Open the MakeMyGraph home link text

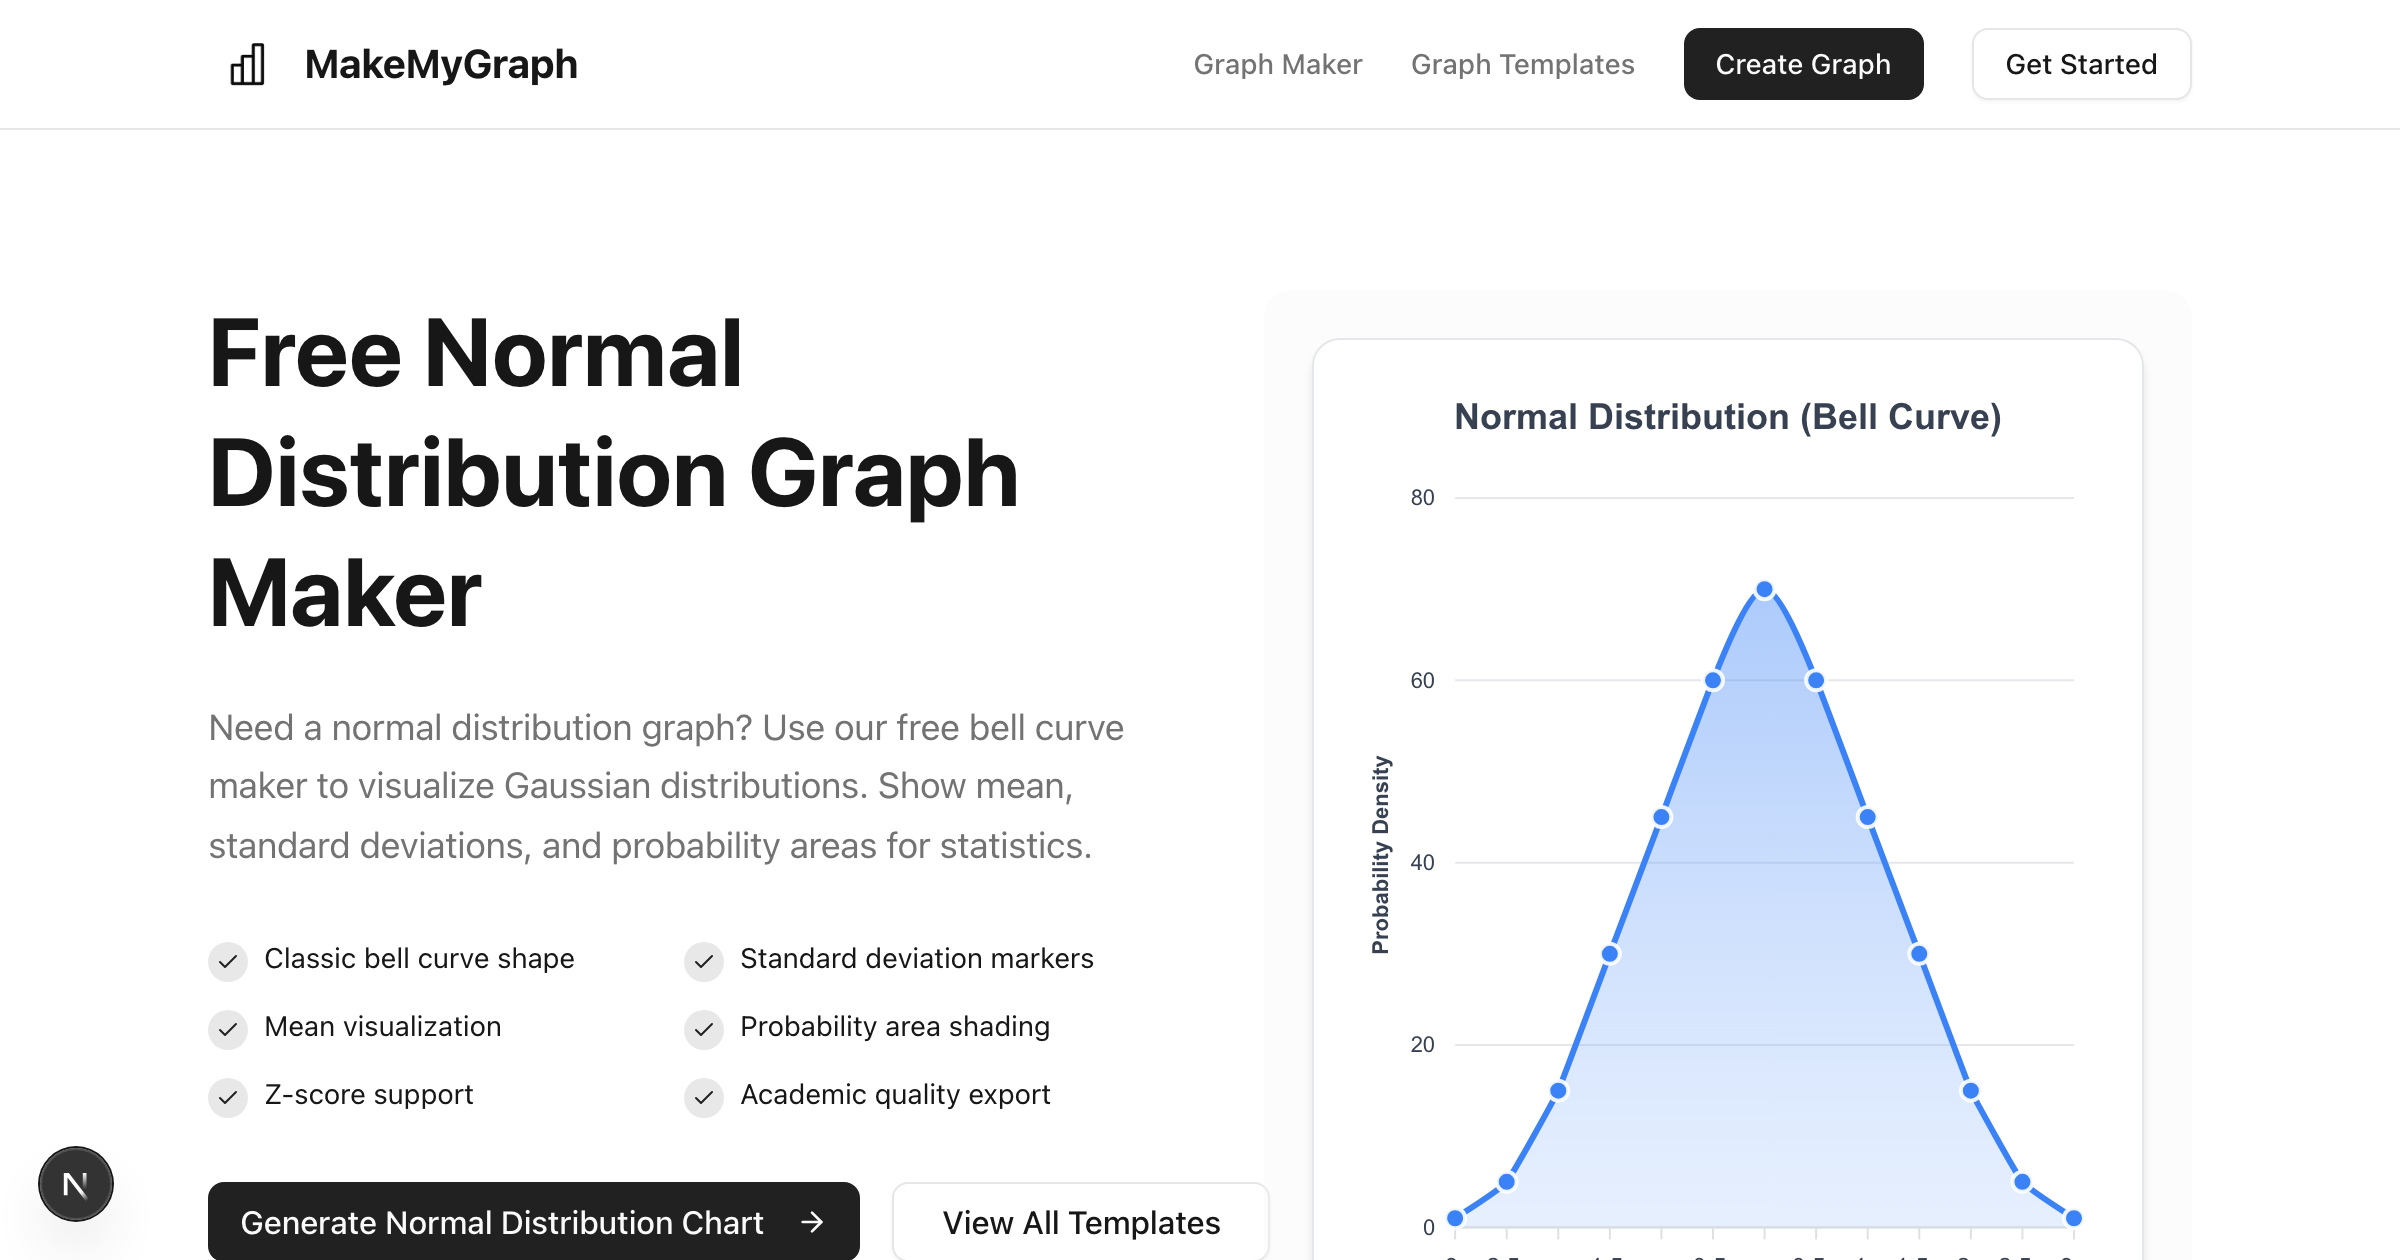[441, 64]
